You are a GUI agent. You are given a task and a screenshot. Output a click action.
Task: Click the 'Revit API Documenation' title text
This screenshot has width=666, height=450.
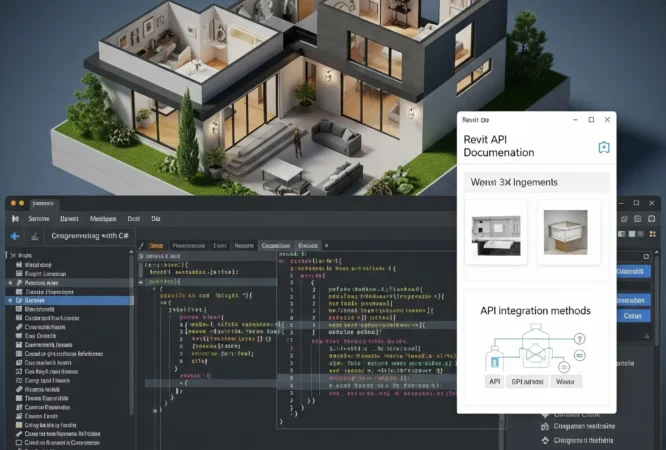tap(499, 146)
